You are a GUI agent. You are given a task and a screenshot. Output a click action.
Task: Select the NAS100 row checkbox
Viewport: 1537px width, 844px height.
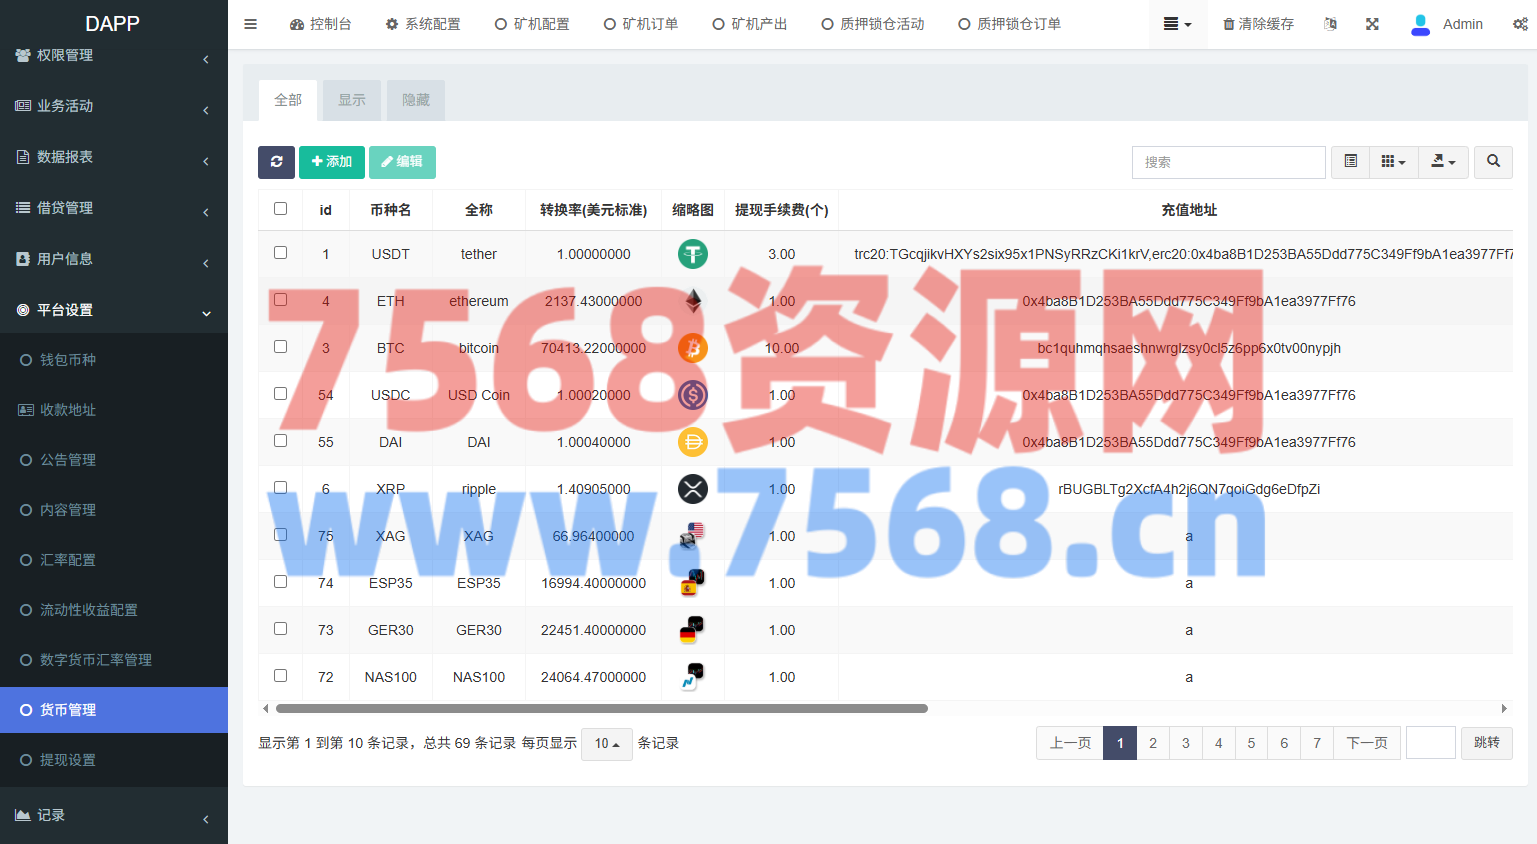coord(280,676)
